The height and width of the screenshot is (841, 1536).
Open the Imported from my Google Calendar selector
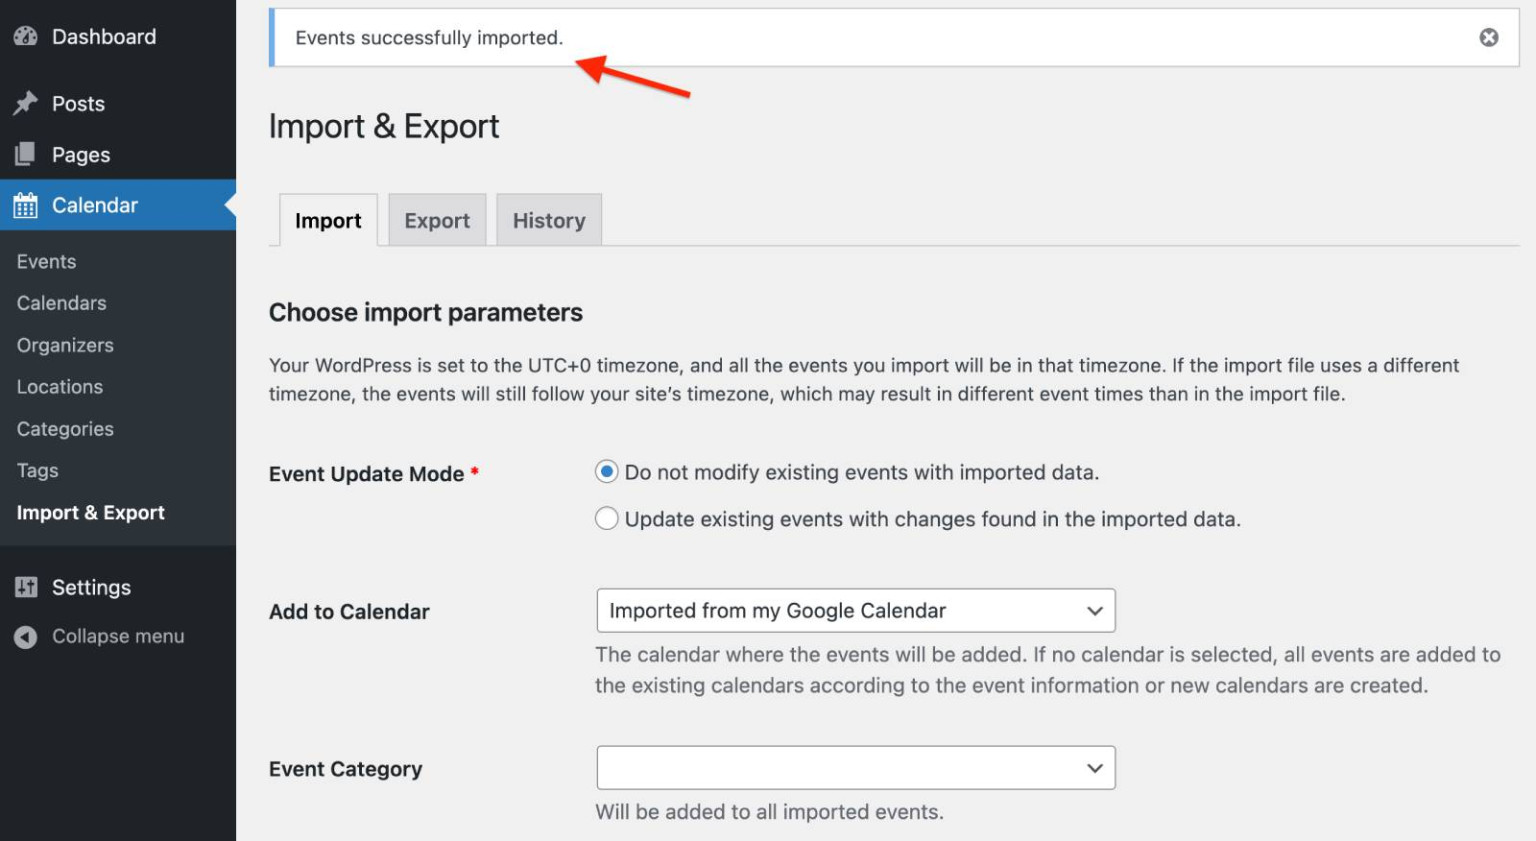855,610
